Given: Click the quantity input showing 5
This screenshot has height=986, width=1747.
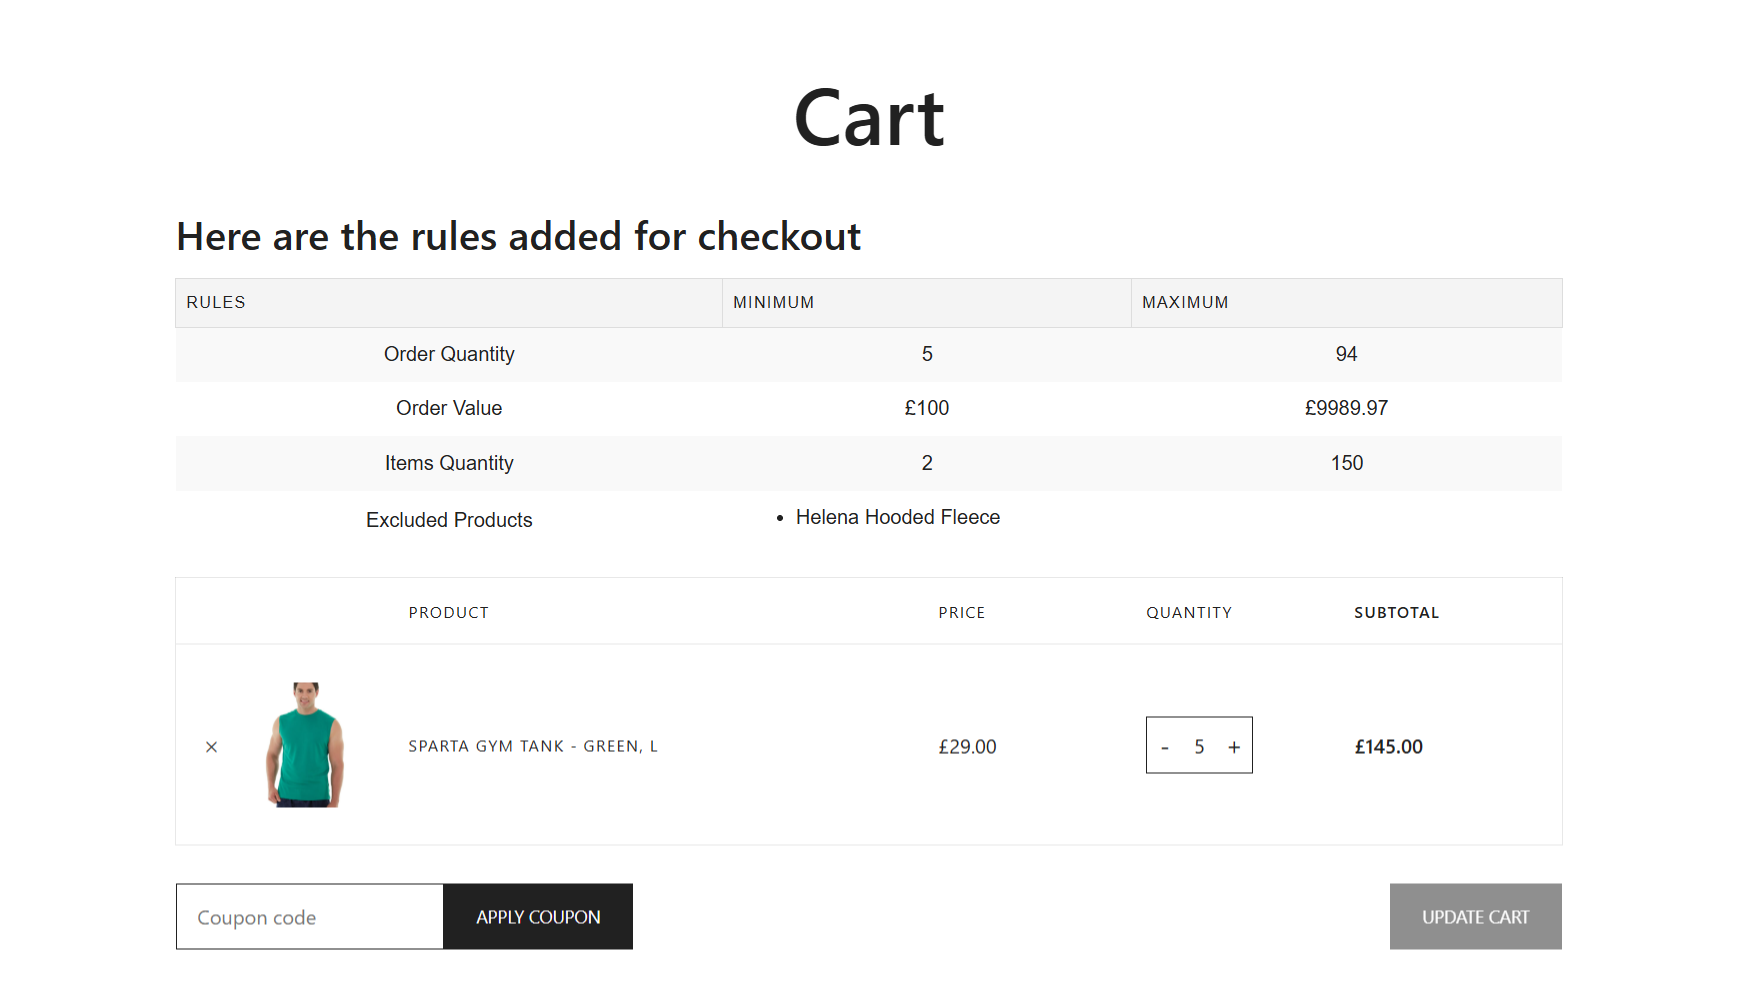Looking at the screenshot, I should (1199, 746).
